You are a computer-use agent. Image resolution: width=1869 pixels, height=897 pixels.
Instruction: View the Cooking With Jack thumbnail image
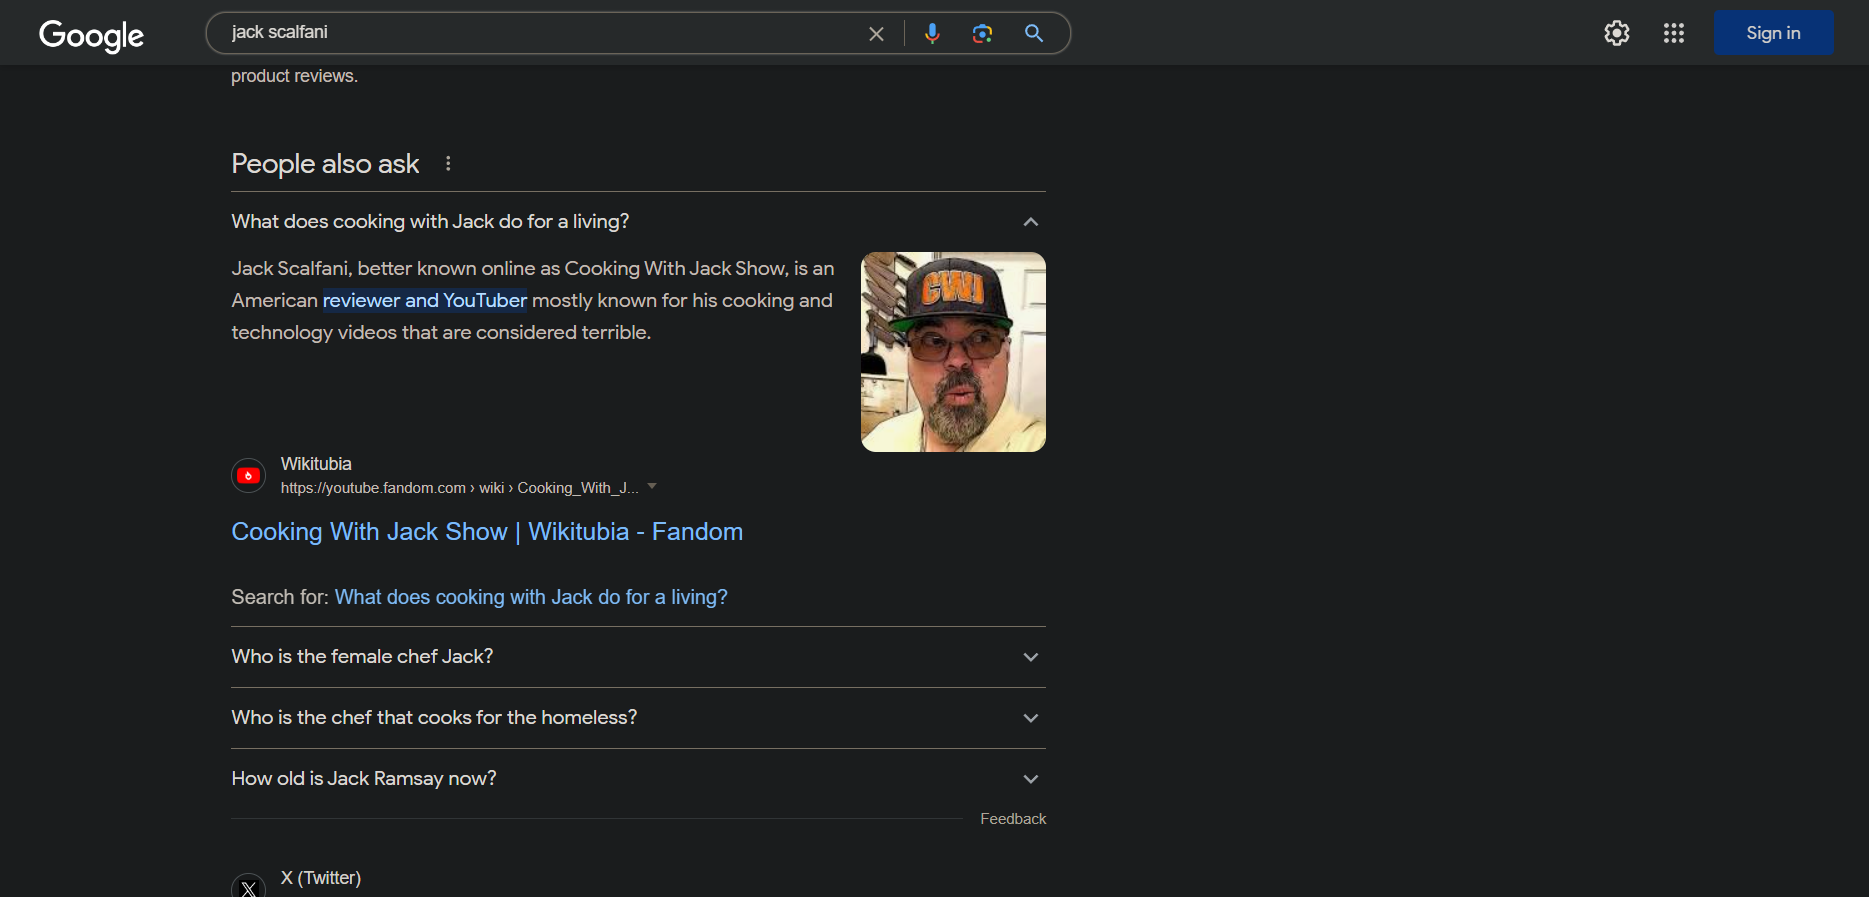[953, 352]
